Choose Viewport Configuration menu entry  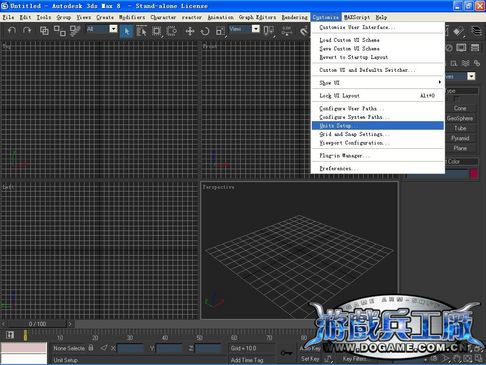378,143
